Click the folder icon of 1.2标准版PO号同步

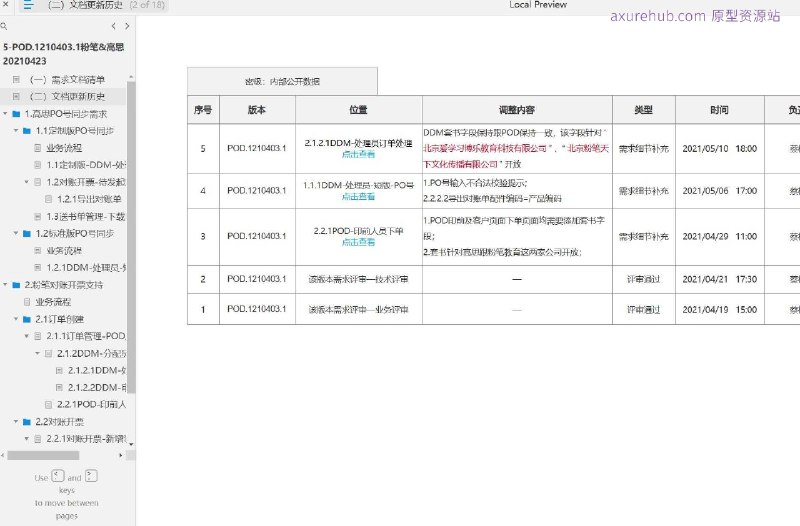click(27, 234)
